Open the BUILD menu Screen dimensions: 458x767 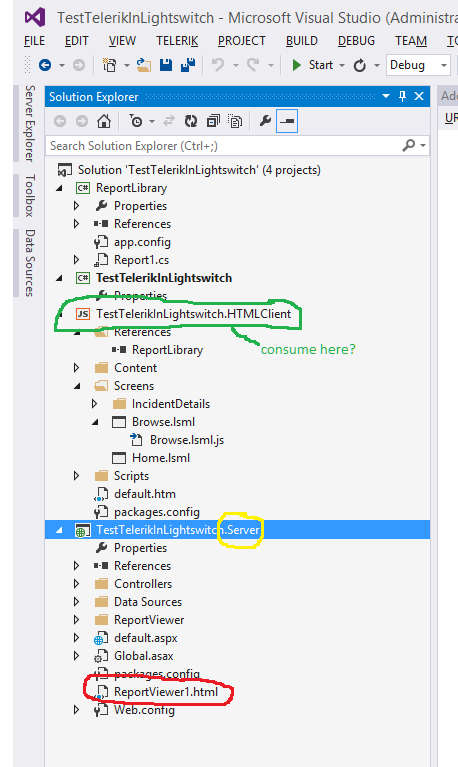point(302,41)
